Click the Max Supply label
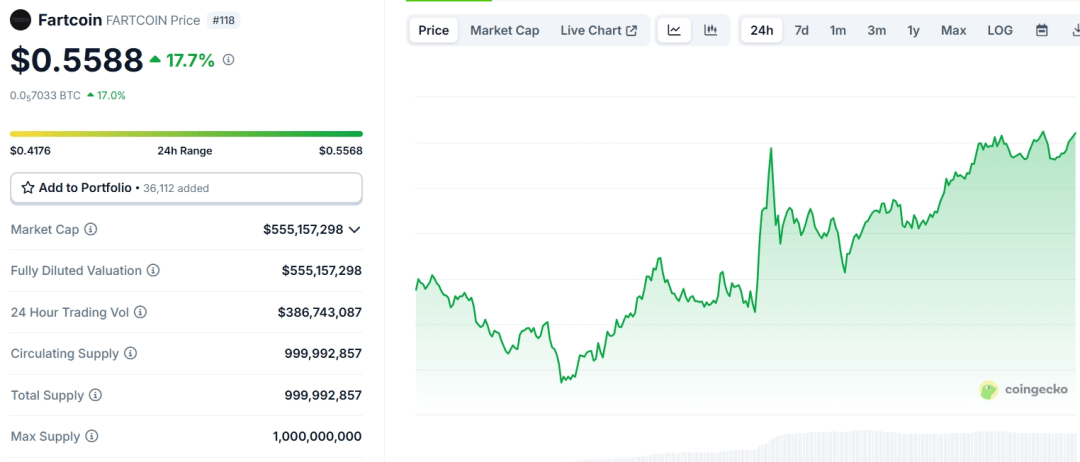The height and width of the screenshot is (462, 1080). [x=45, y=437]
